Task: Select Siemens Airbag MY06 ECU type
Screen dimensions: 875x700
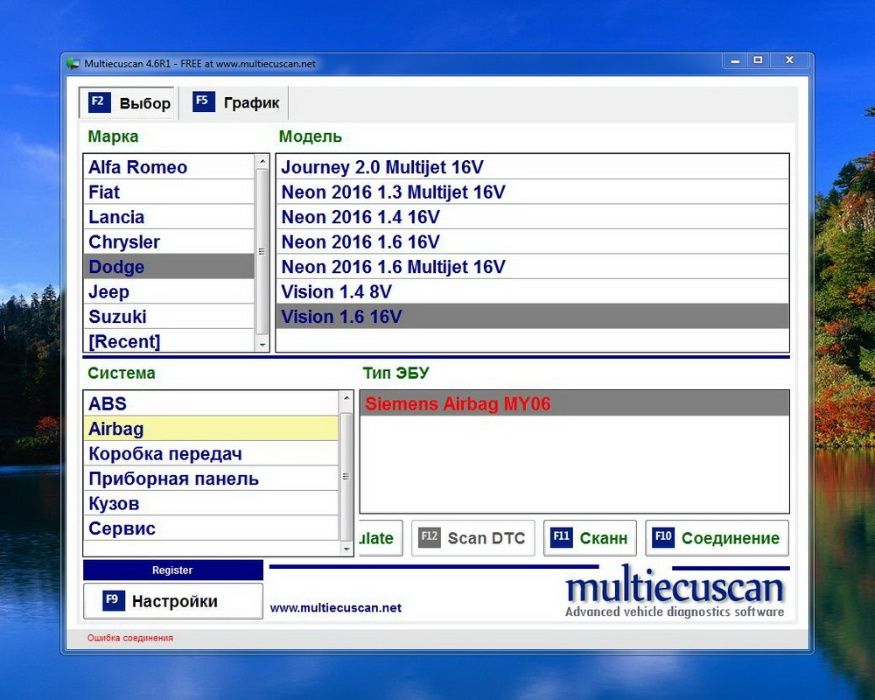Action: coord(575,404)
